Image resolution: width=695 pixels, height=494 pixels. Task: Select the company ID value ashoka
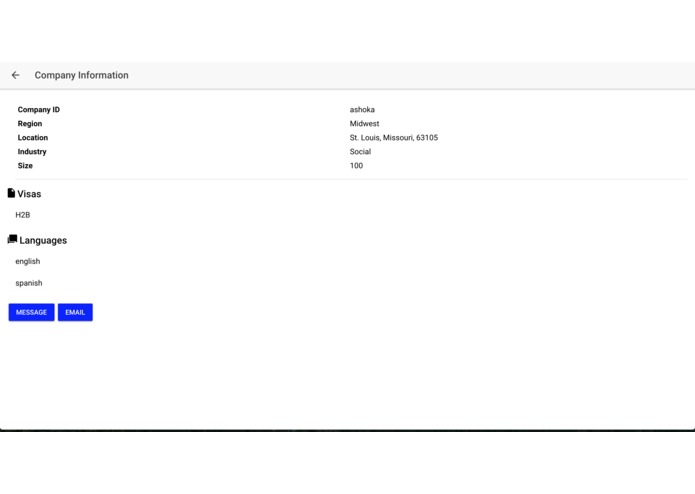(x=362, y=109)
